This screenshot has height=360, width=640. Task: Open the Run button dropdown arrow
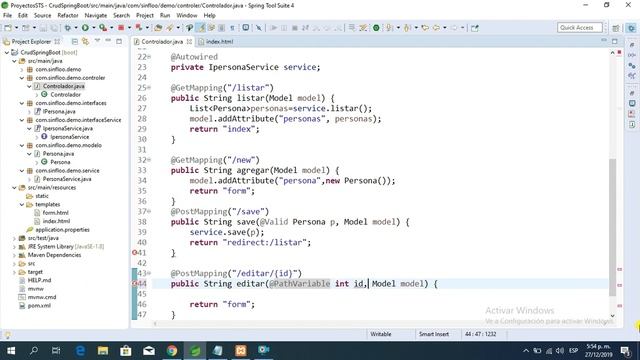tap(93, 28)
